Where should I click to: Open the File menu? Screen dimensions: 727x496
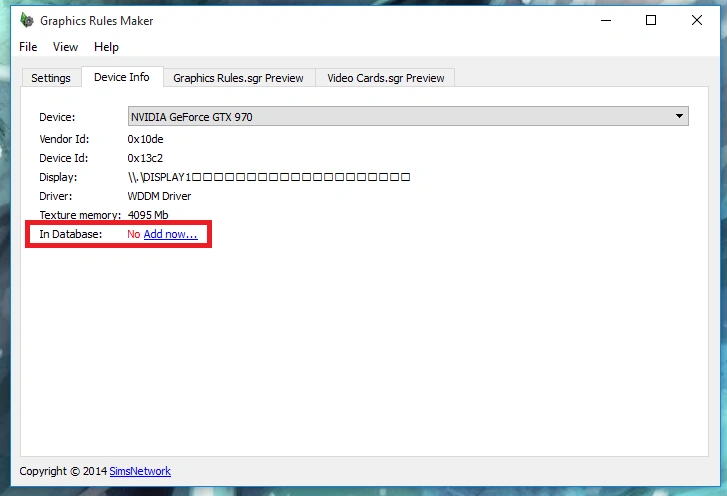pyautogui.click(x=28, y=47)
